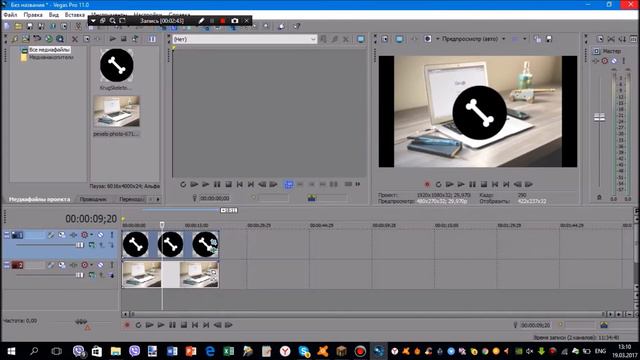Open Excel from the taskbar
640x360 pixels.
[x=229, y=351]
